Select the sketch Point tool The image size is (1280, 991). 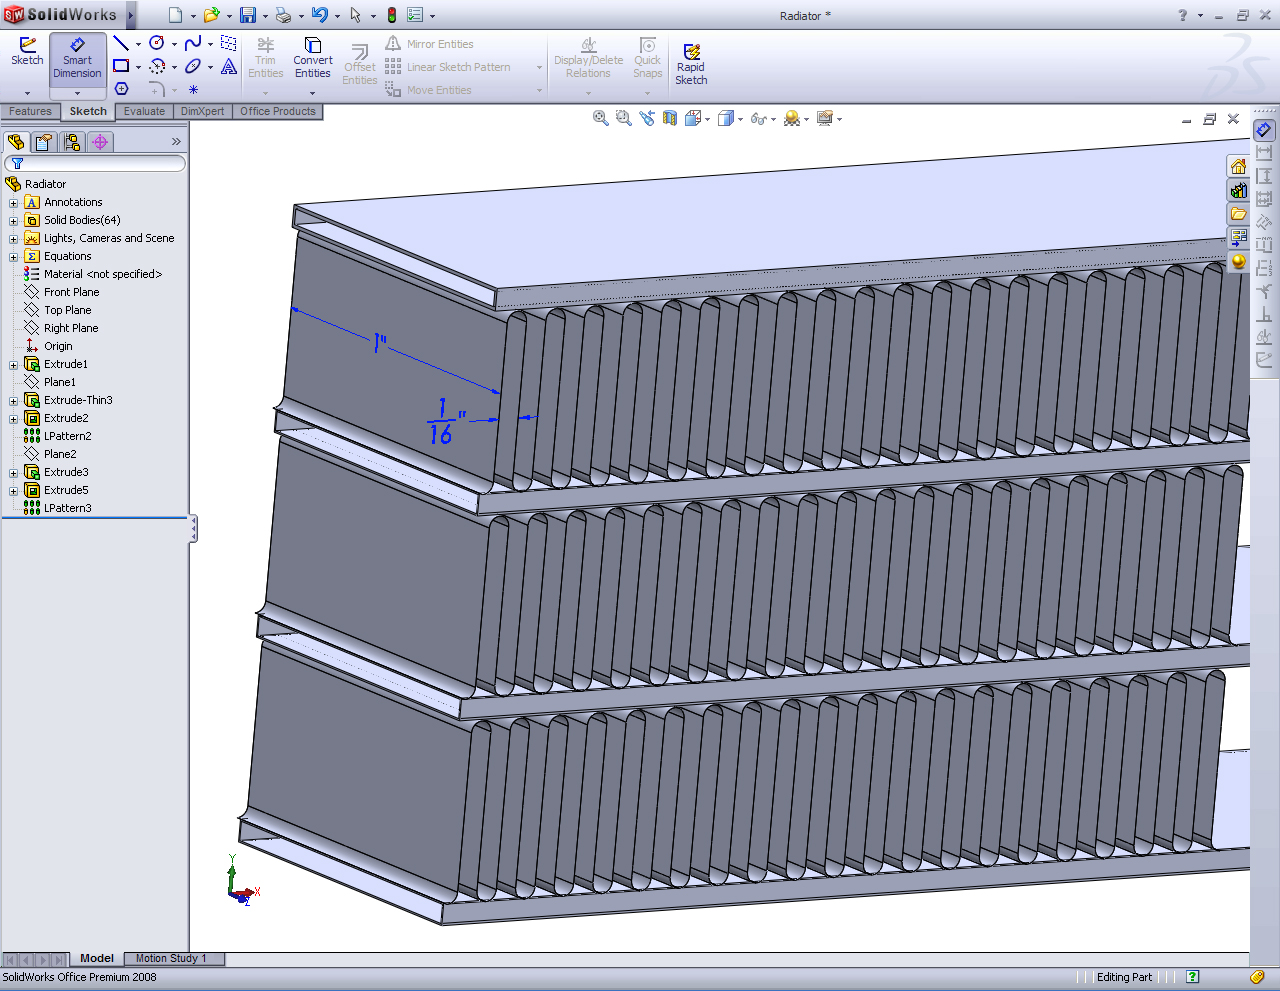pyautogui.click(x=193, y=89)
